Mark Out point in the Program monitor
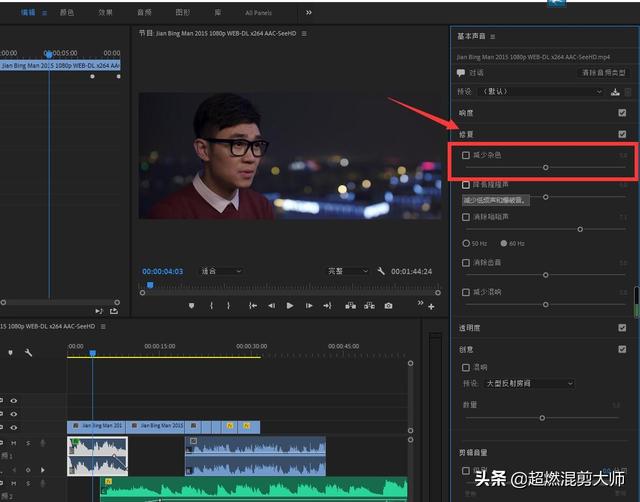The height and width of the screenshot is (502, 640). point(229,306)
